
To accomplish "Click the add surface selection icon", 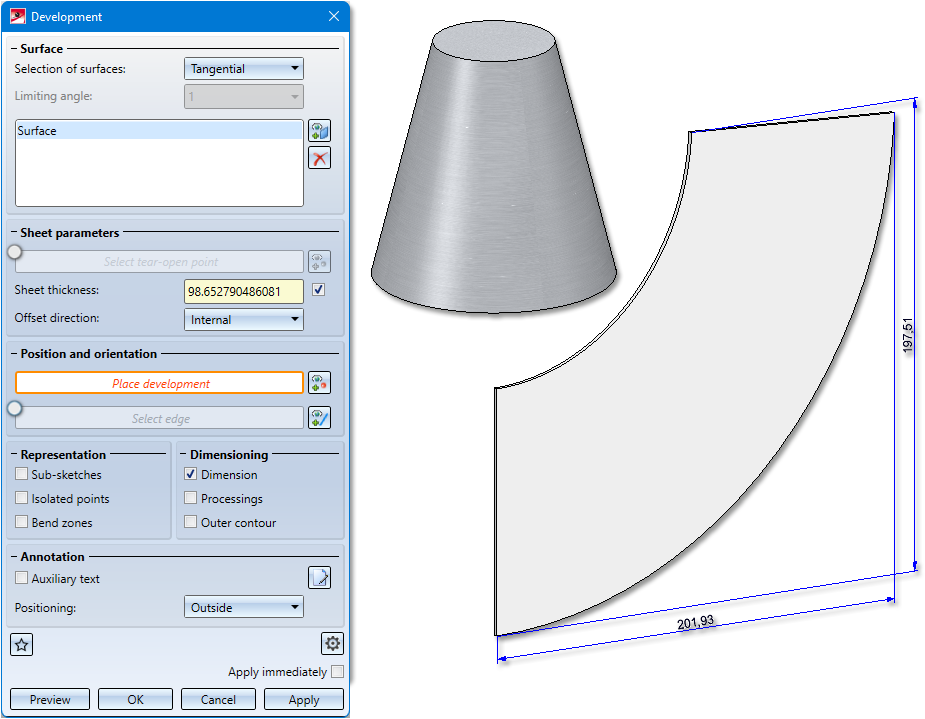I will coord(319,130).
